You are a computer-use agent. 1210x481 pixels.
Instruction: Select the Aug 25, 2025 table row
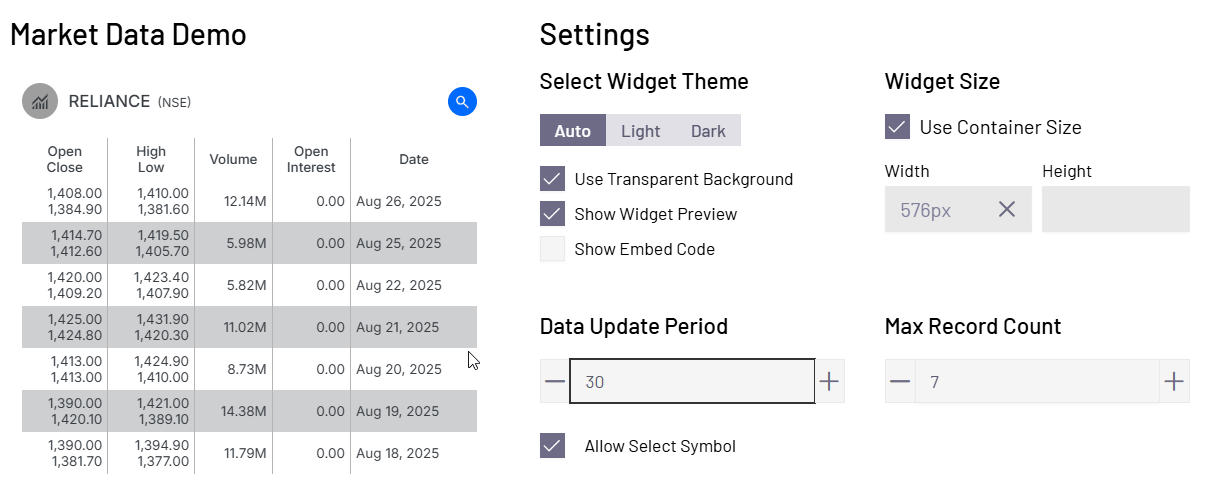[249, 243]
